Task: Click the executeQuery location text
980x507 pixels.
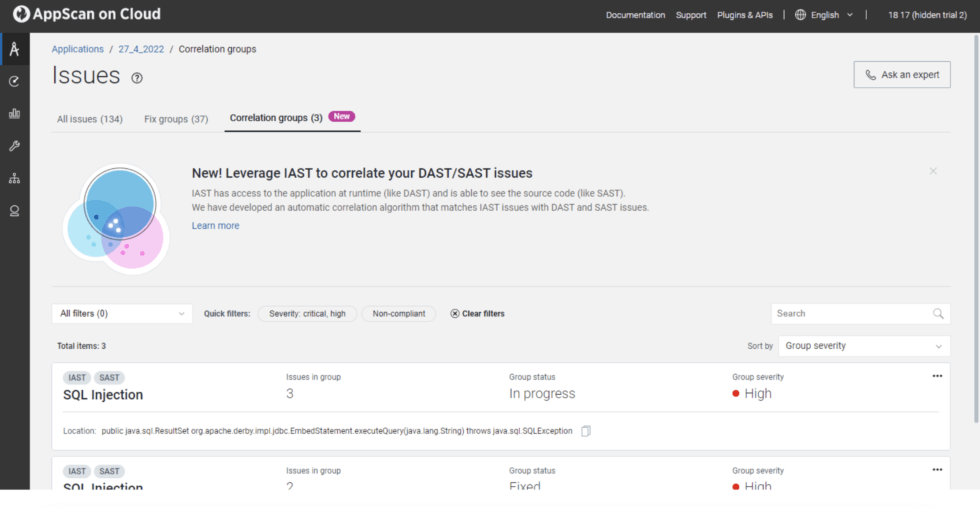Action: point(337,431)
